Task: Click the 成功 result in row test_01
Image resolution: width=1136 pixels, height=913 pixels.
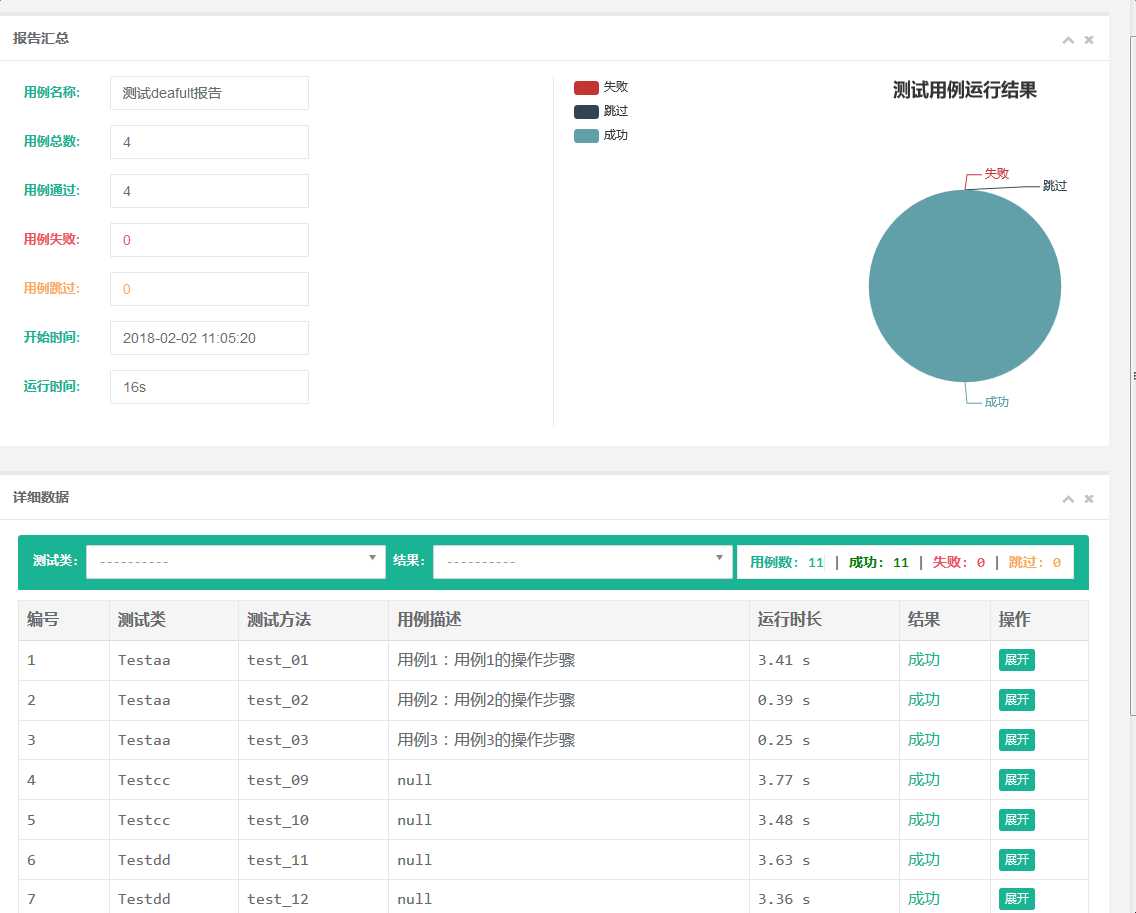Action: [924, 659]
